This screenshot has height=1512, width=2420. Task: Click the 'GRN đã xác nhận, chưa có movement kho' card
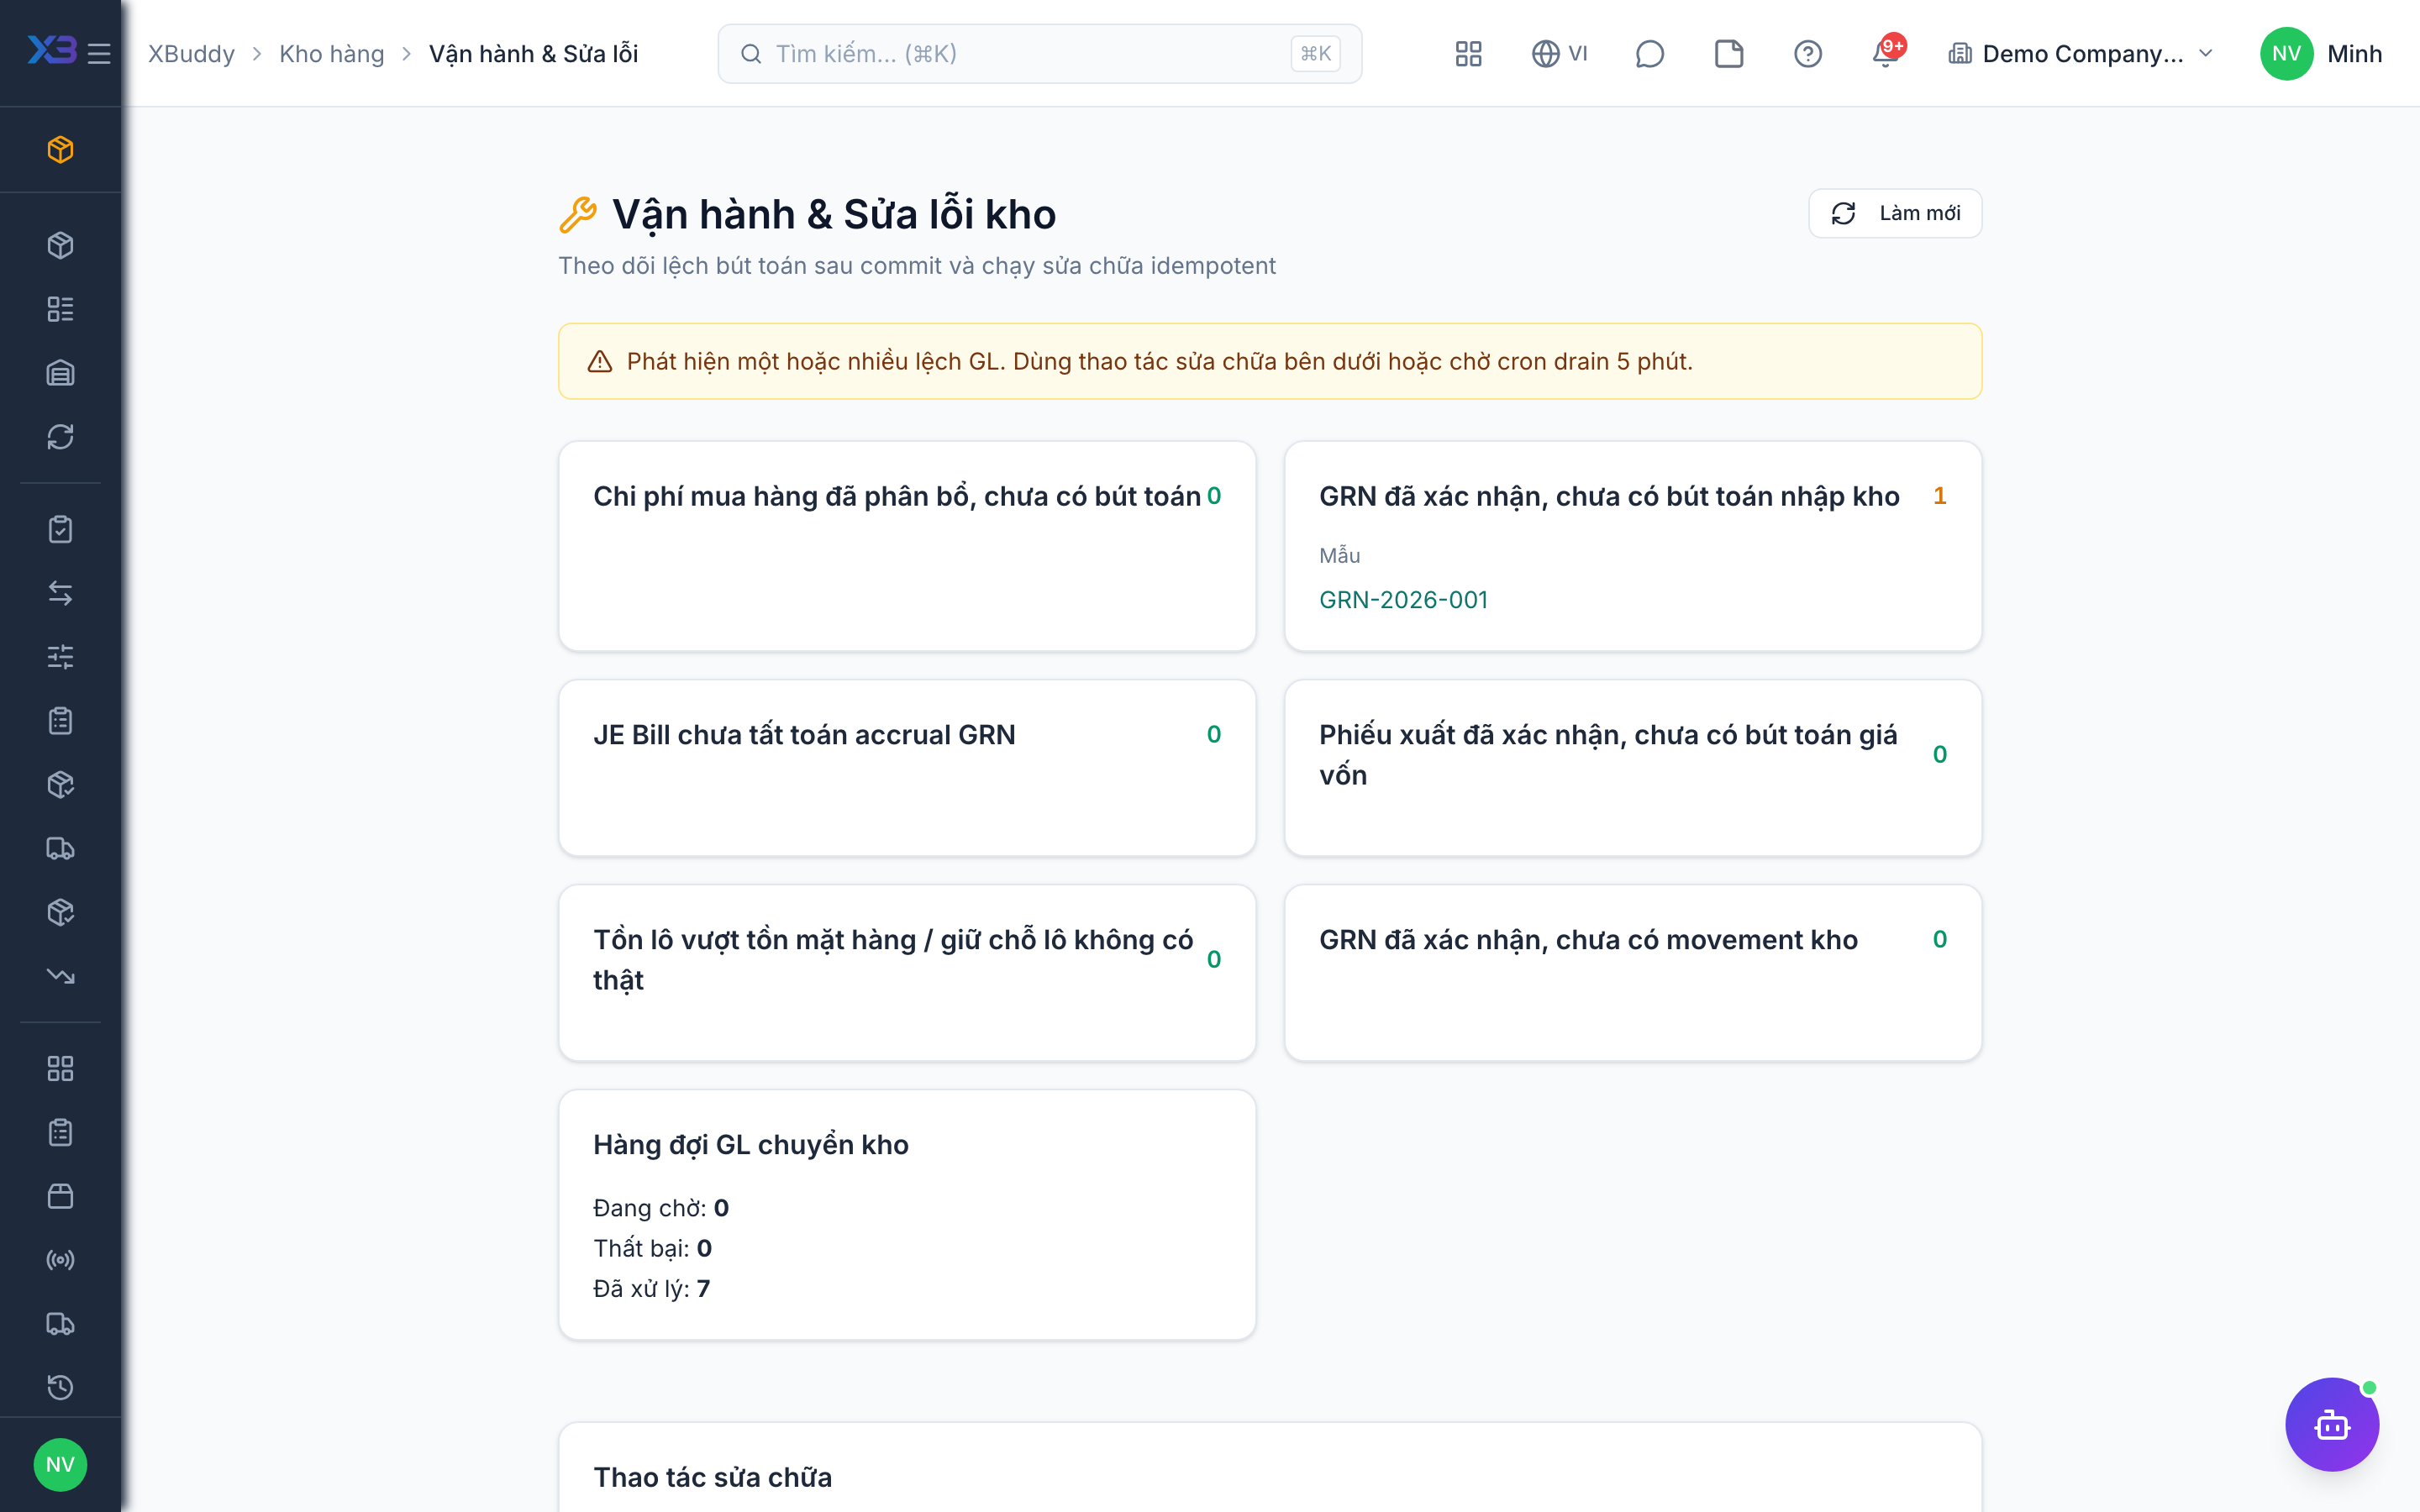tap(1633, 973)
